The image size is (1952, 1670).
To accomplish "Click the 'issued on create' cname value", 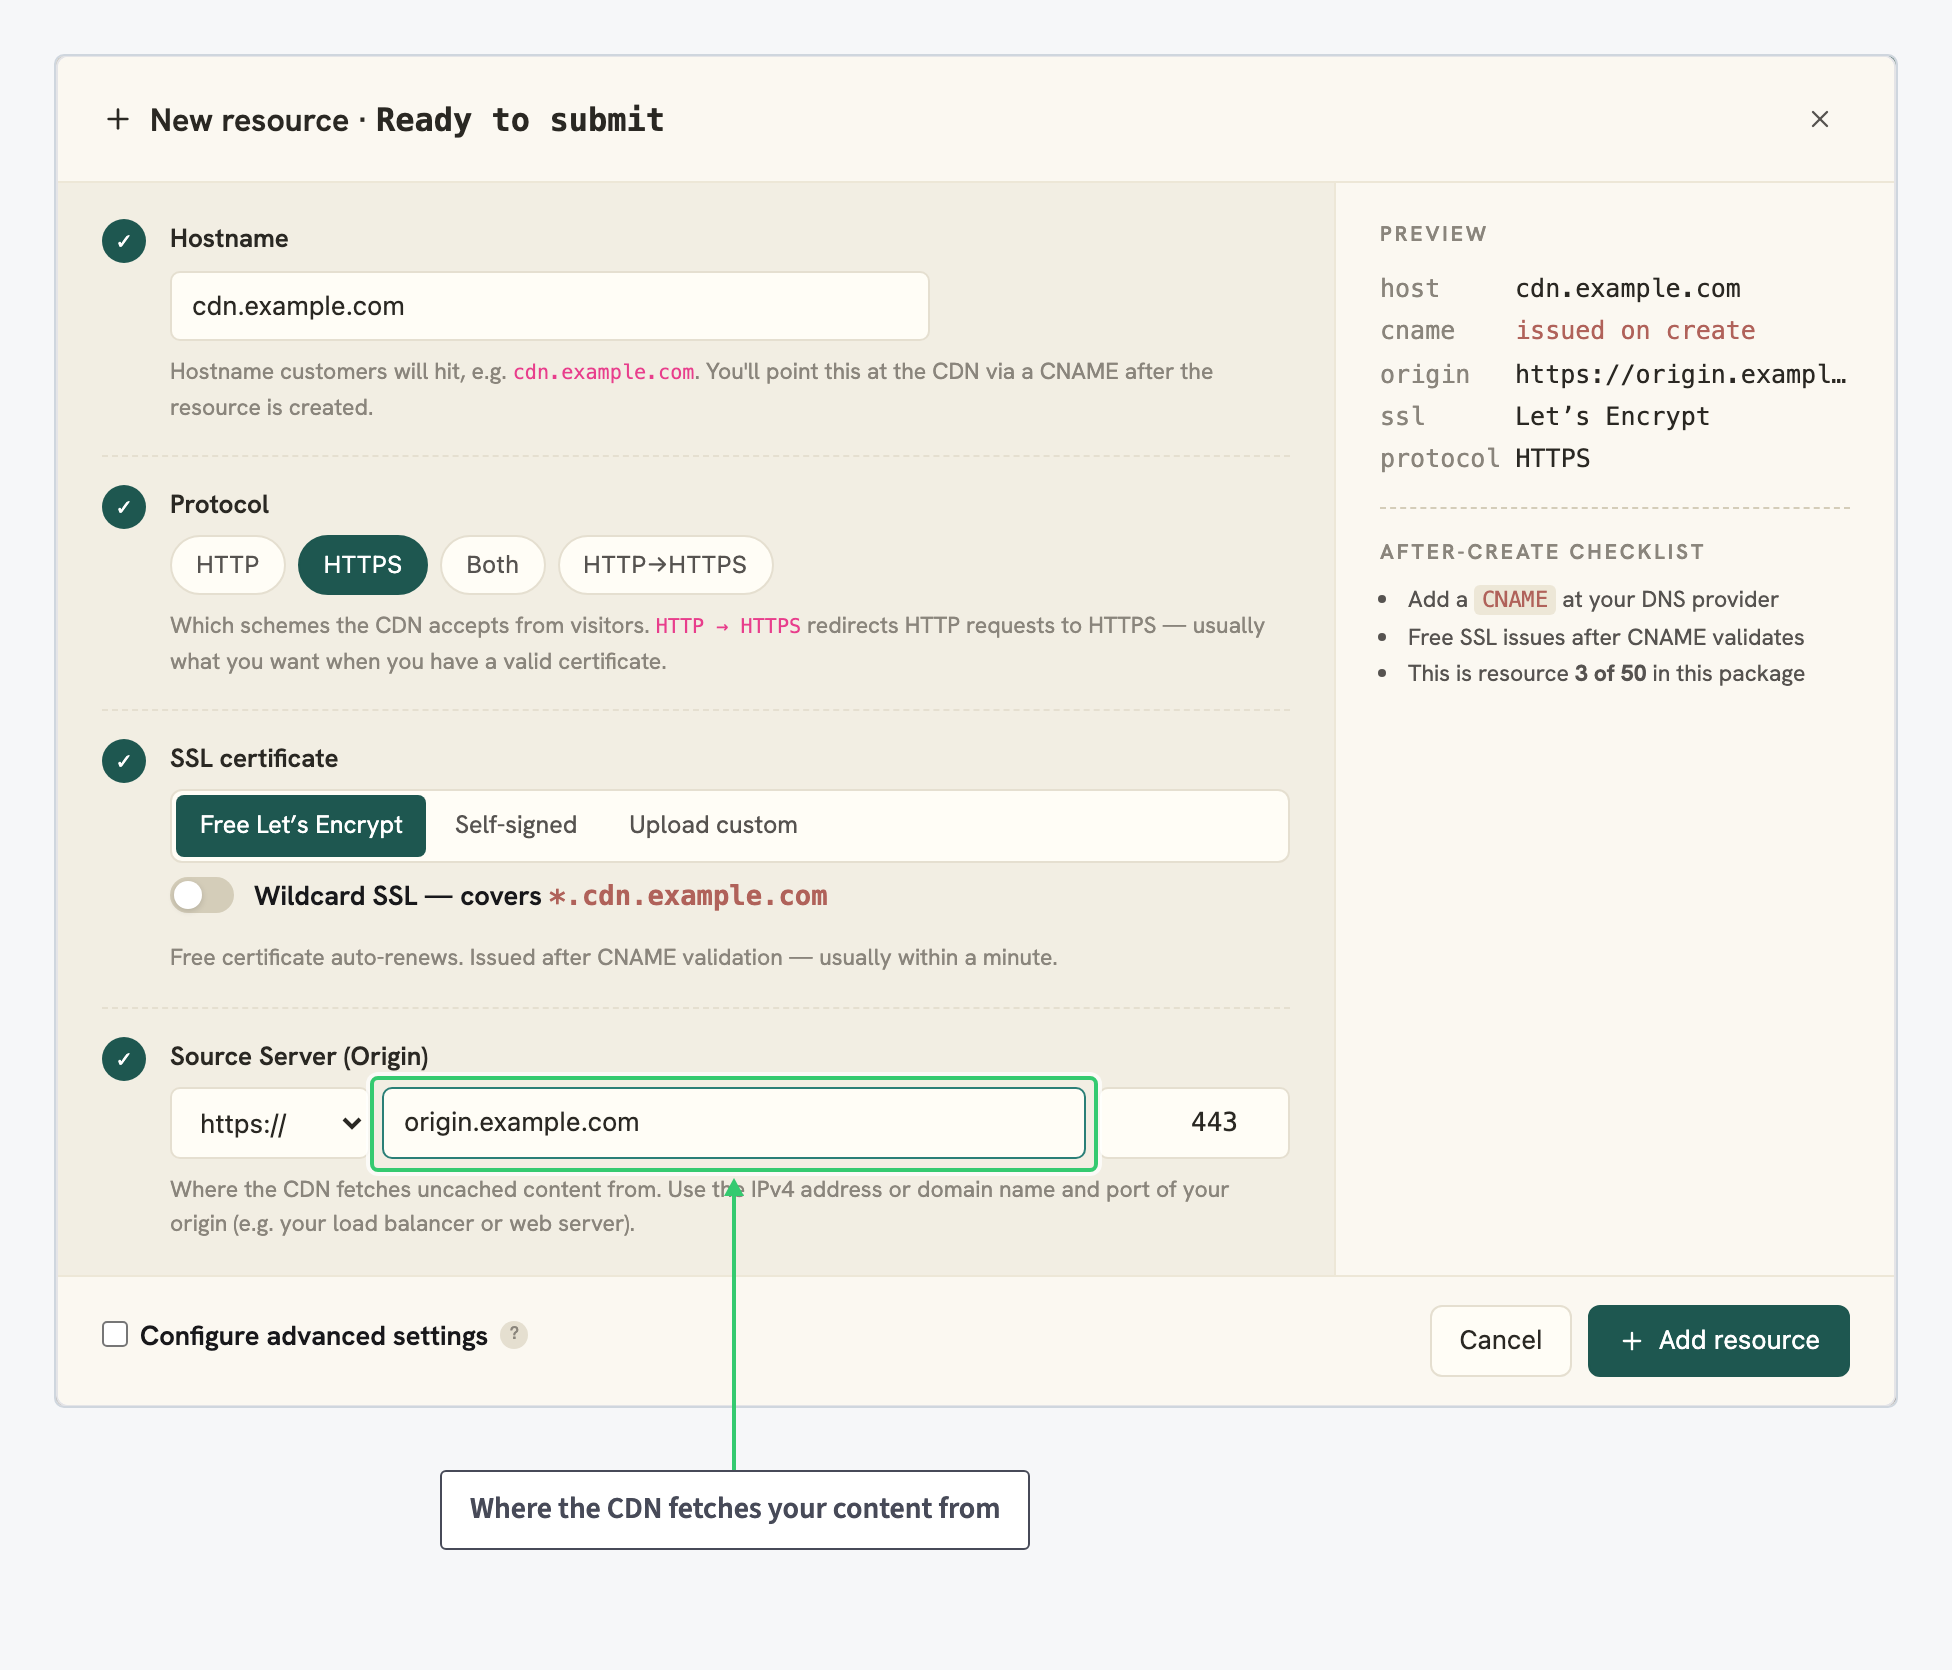I will [x=1635, y=331].
